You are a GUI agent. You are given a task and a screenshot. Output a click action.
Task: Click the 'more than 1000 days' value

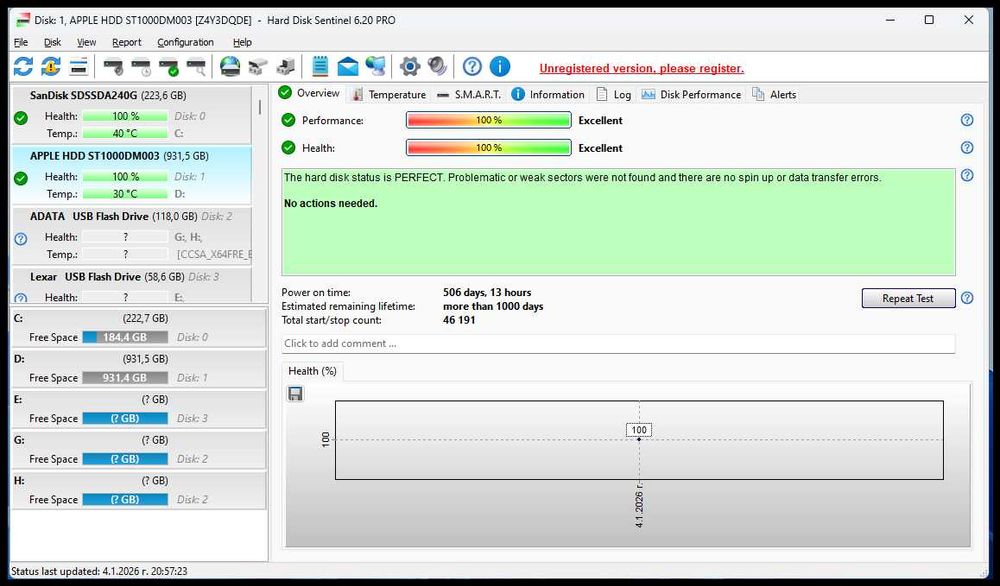pos(493,306)
